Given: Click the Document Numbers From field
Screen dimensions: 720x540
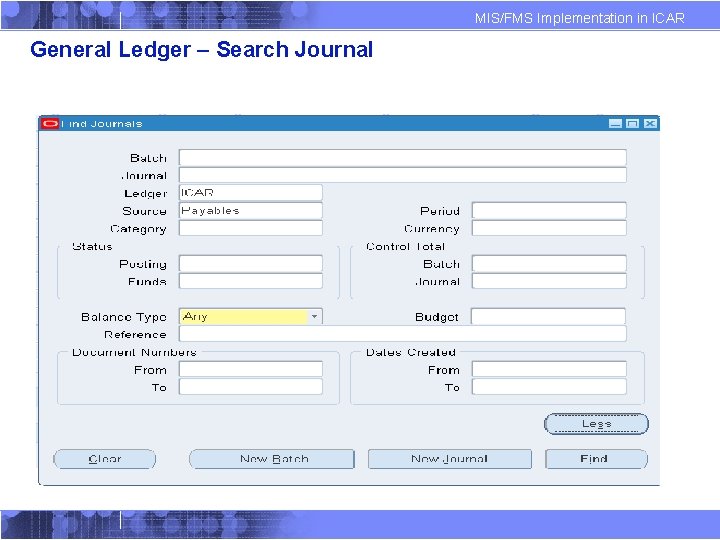Looking at the screenshot, I should pos(251,369).
